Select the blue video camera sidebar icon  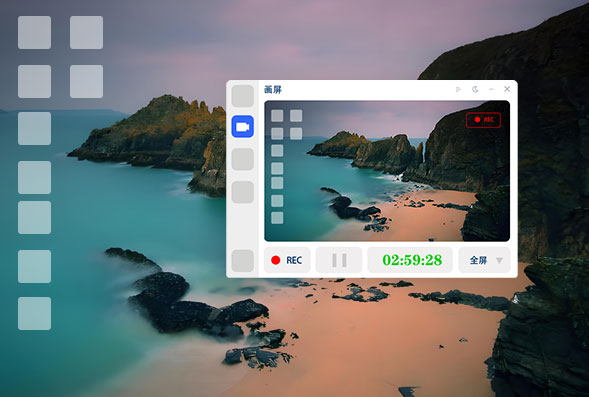(x=242, y=127)
